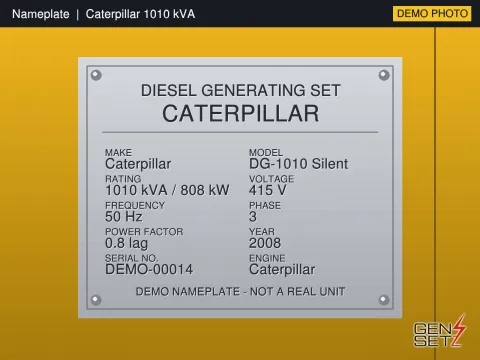The width and height of the screenshot is (480, 360).
Task: Click the RATING label
Action: [x=123, y=179]
